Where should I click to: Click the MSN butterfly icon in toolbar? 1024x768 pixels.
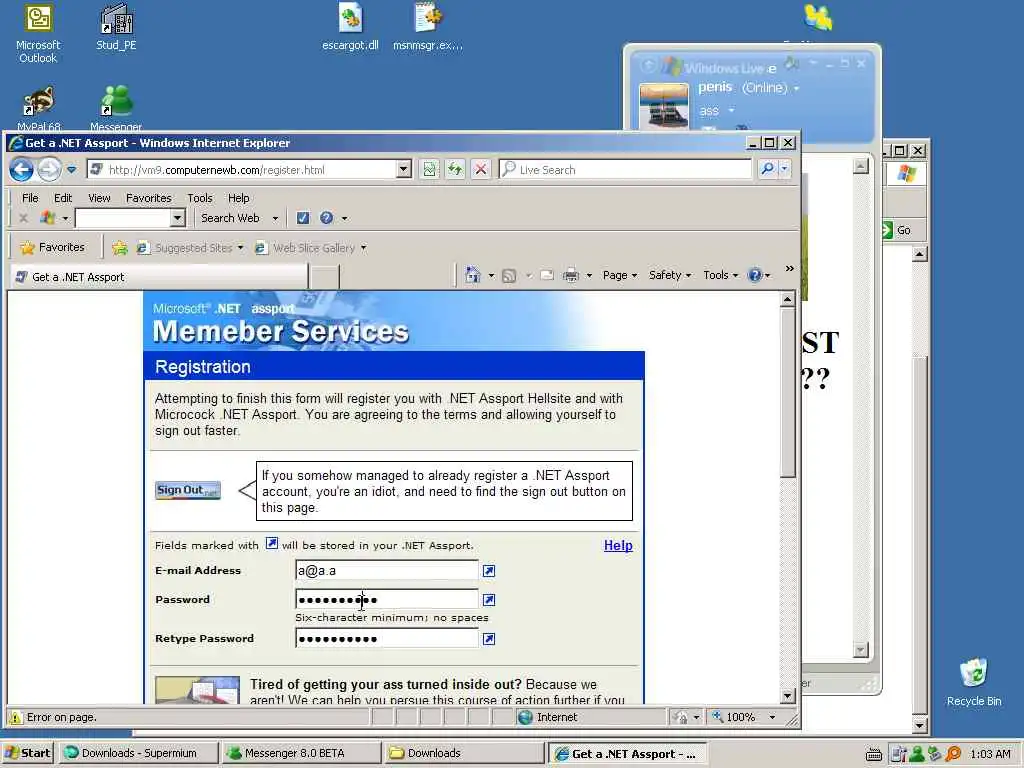48,217
